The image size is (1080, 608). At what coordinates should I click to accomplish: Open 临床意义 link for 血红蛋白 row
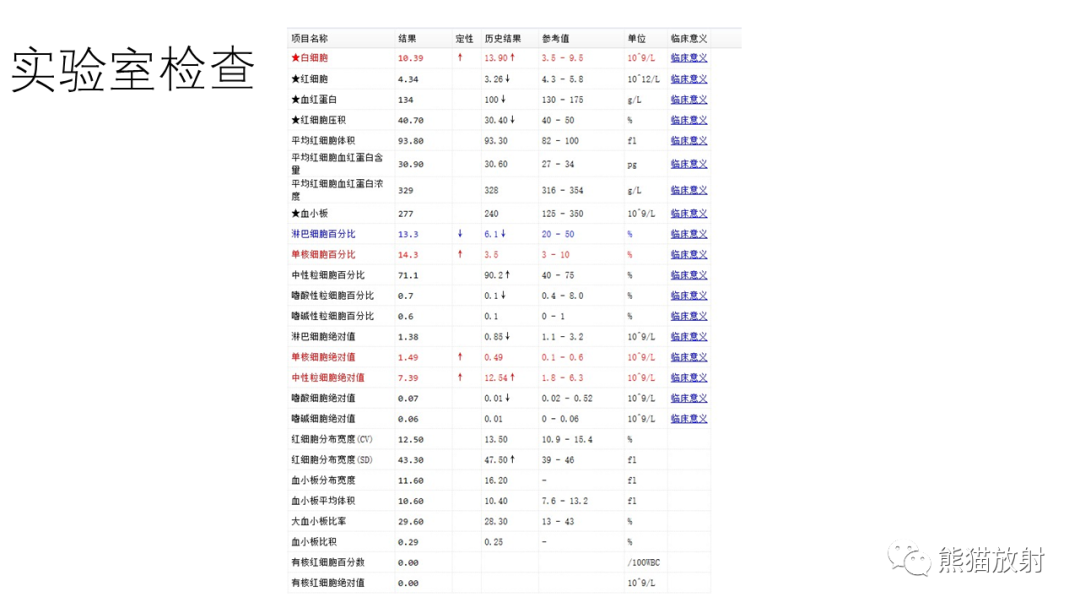689,99
